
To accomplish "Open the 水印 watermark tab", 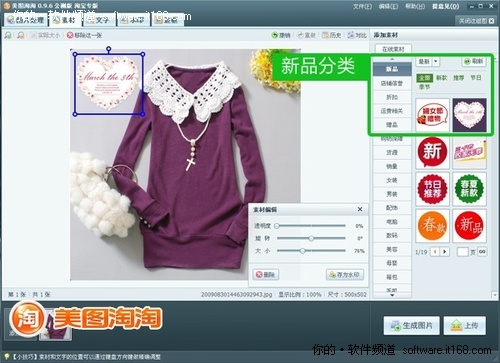I will tap(133, 20).
